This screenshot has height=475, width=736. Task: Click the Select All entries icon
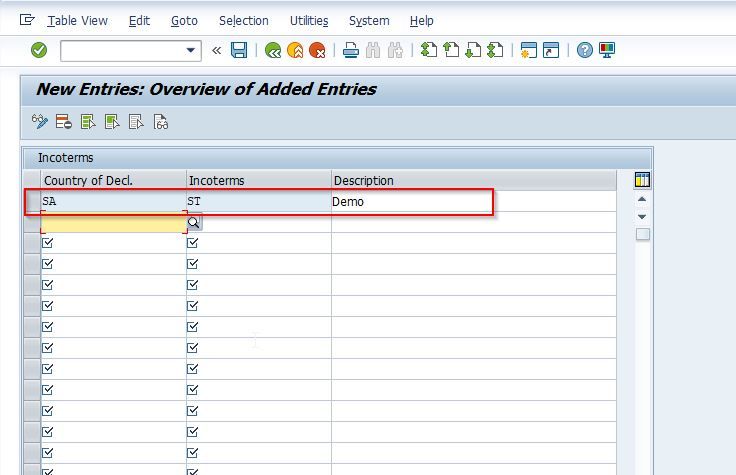pyautogui.click(x=88, y=122)
